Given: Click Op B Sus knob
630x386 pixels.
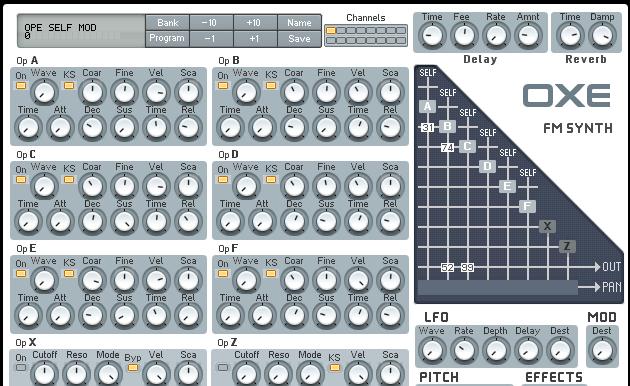Looking at the screenshot, I should coord(326,128).
